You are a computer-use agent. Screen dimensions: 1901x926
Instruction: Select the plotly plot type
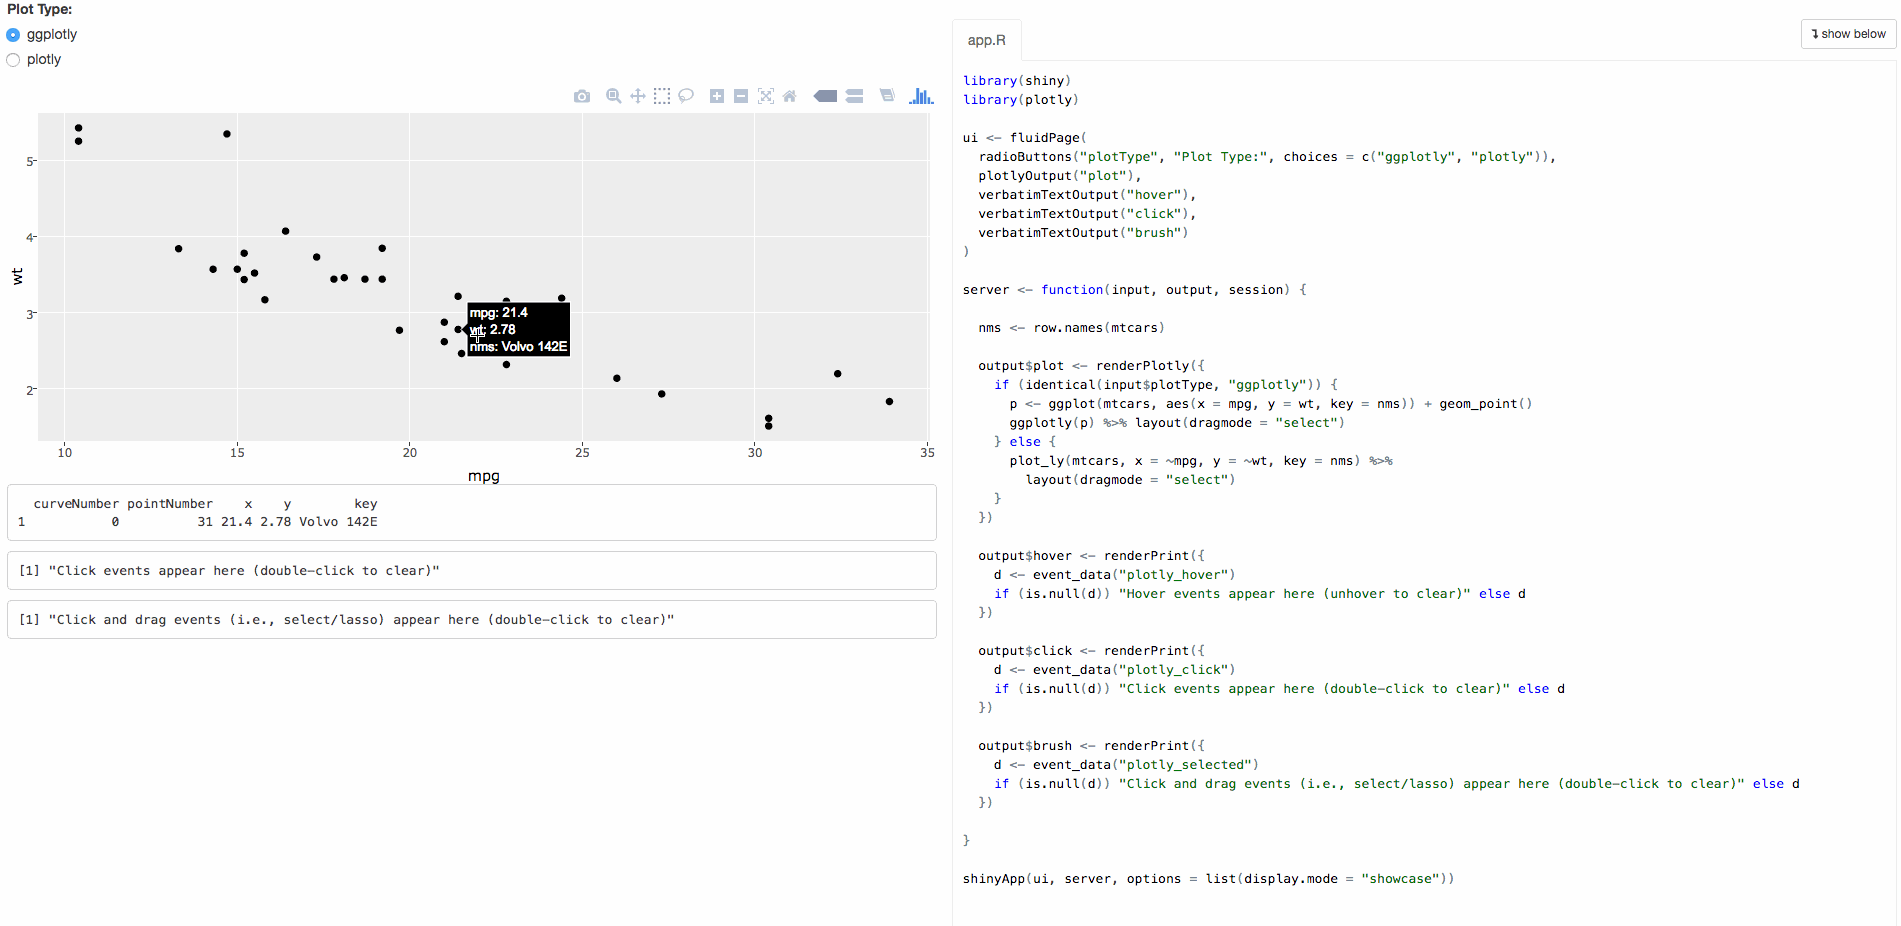(13, 60)
